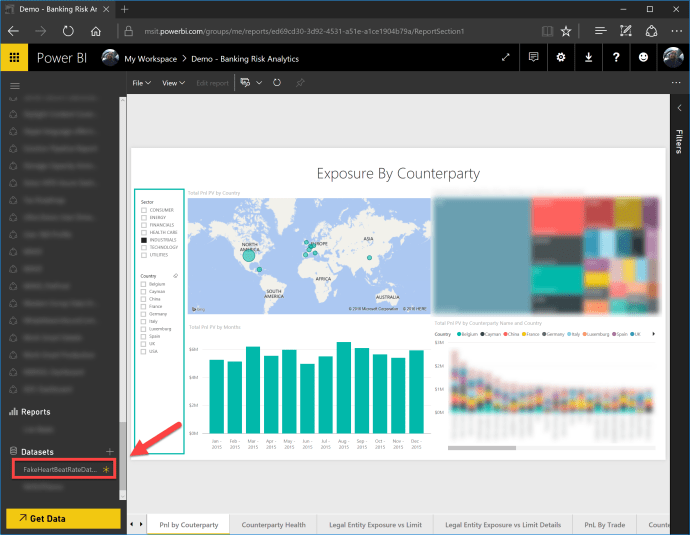Check the CONSUMER sector checkbox

point(144,210)
